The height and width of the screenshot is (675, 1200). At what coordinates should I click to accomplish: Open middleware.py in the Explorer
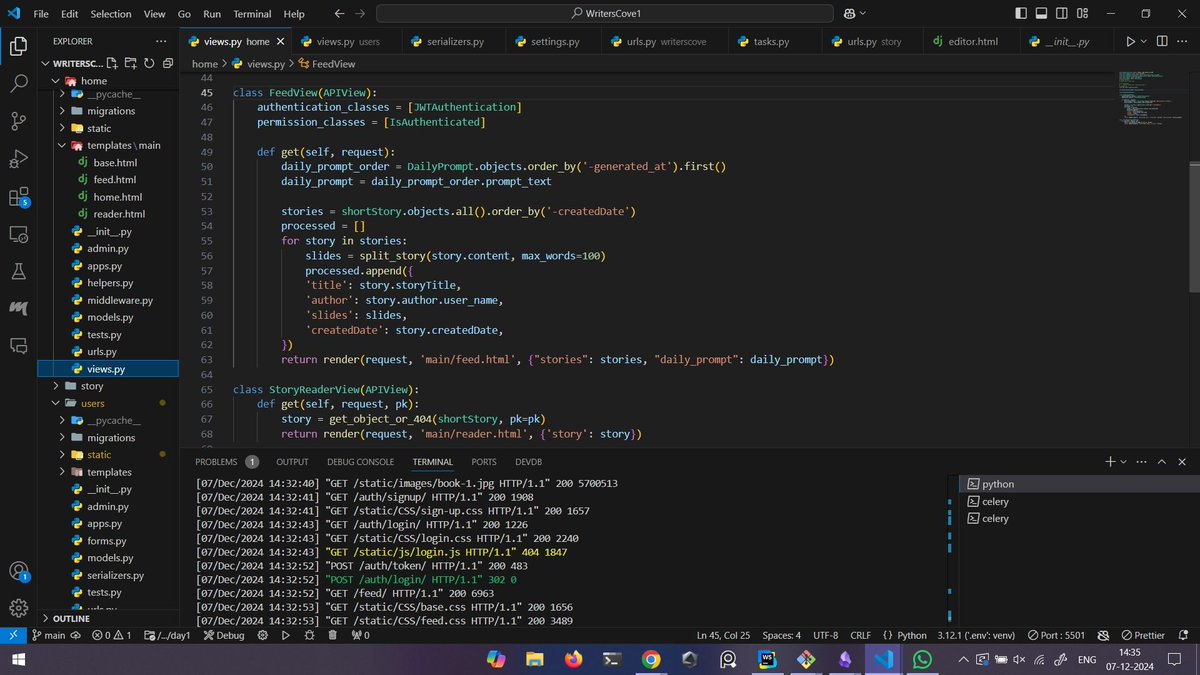[x=120, y=300]
